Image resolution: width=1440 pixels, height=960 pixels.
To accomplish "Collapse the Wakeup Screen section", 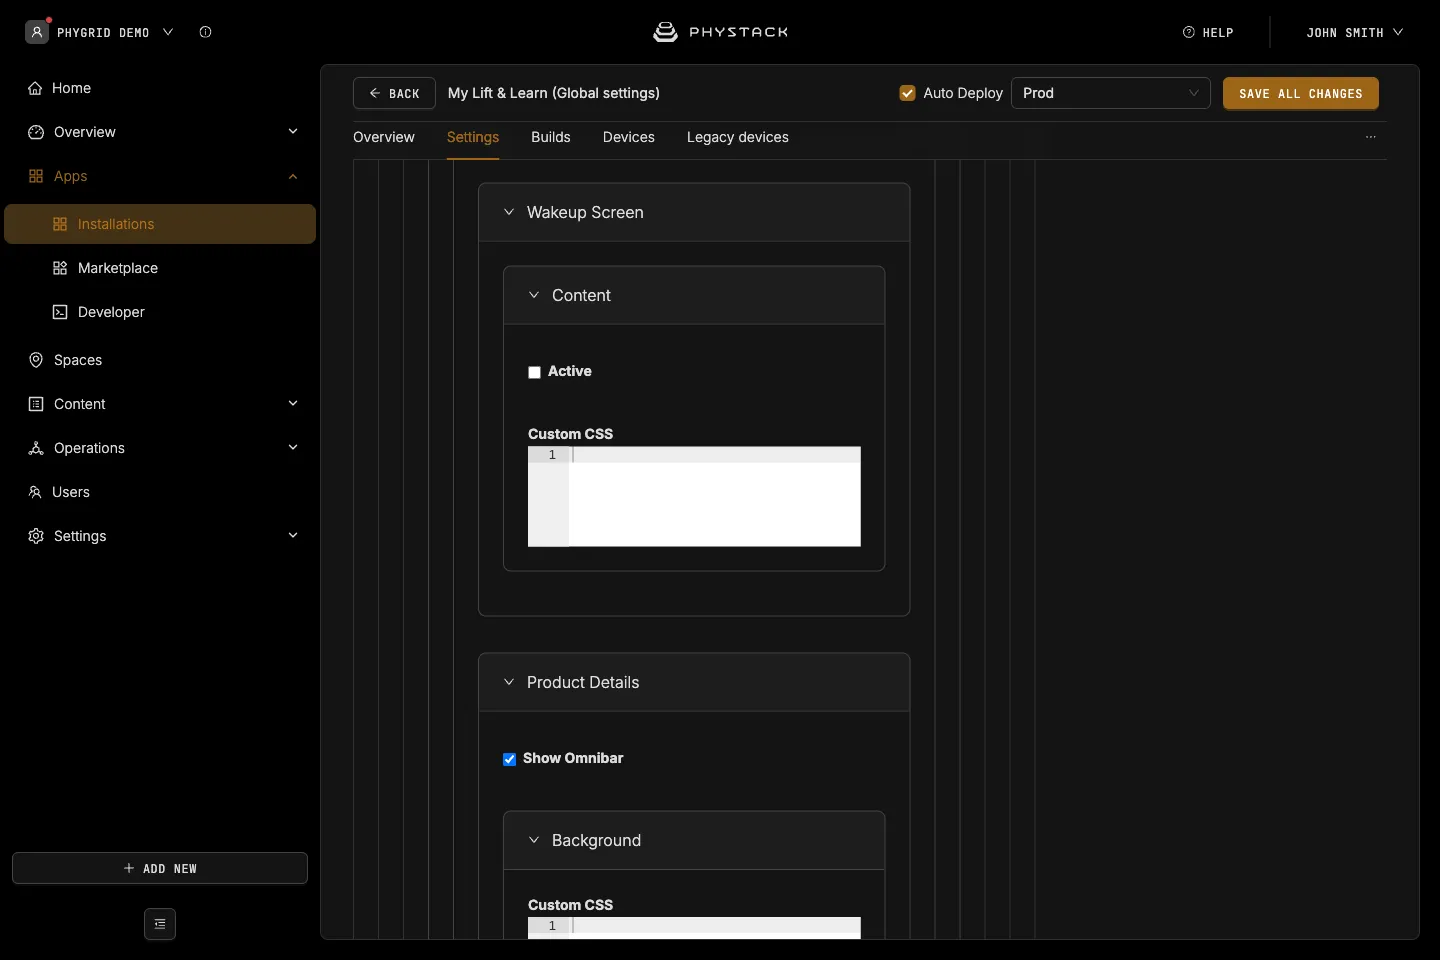I will click(509, 212).
